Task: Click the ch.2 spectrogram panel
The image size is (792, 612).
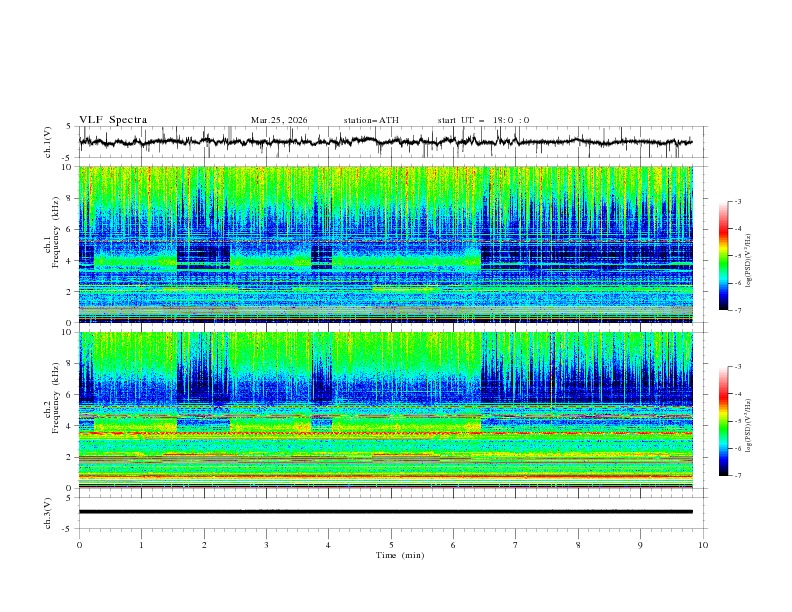Action: pyautogui.click(x=385, y=410)
